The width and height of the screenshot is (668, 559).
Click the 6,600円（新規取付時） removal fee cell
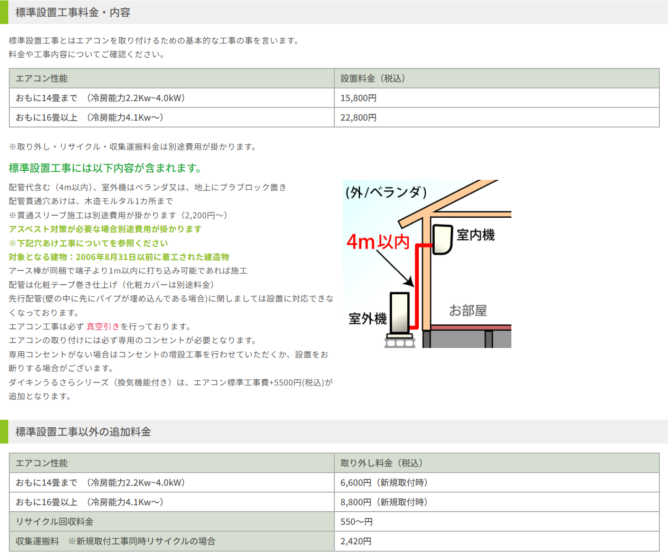tap(383, 483)
